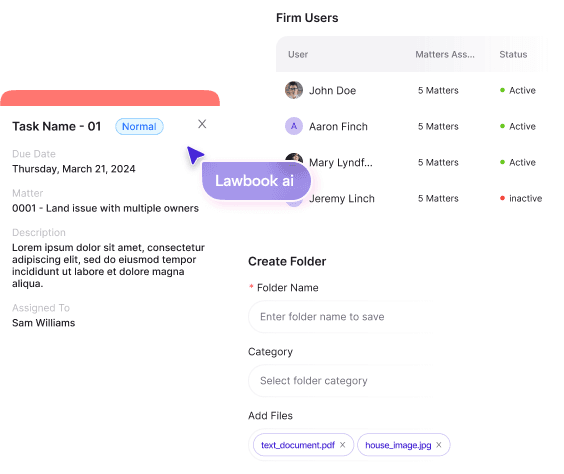Click the Normal priority badge
The width and height of the screenshot is (564, 474).
click(139, 127)
